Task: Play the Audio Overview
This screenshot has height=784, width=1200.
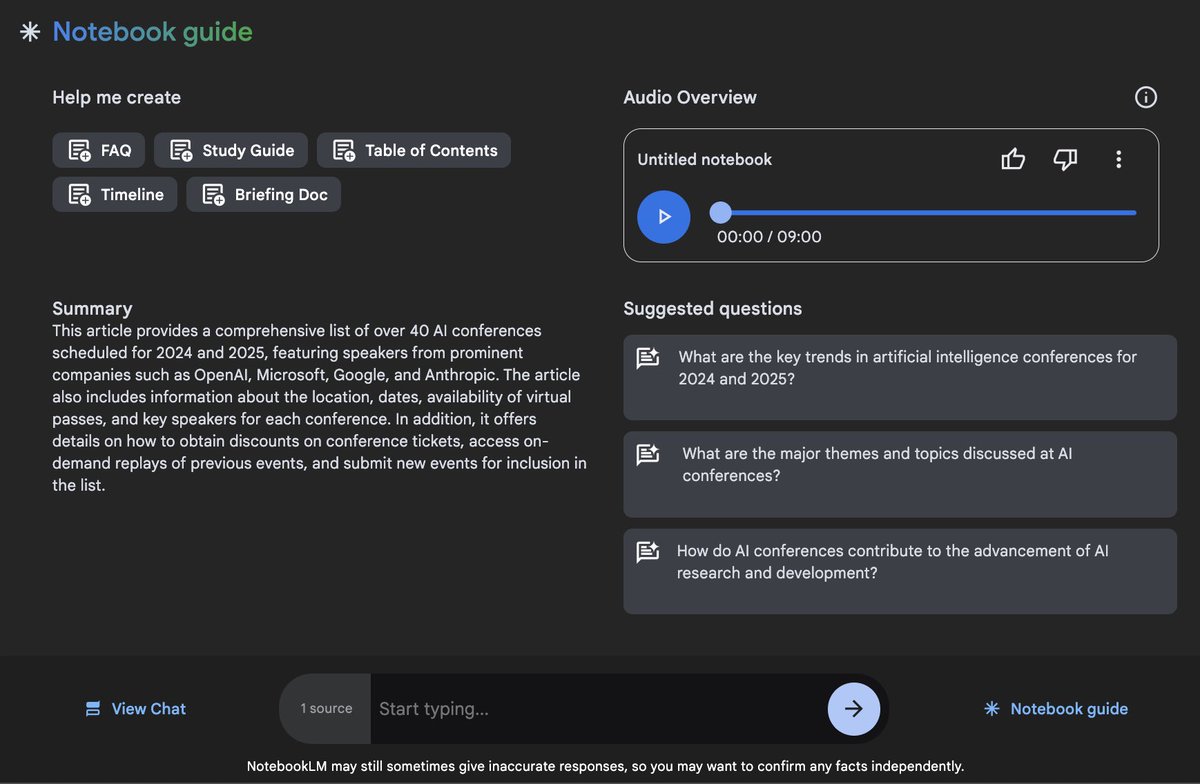Action: click(x=664, y=217)
